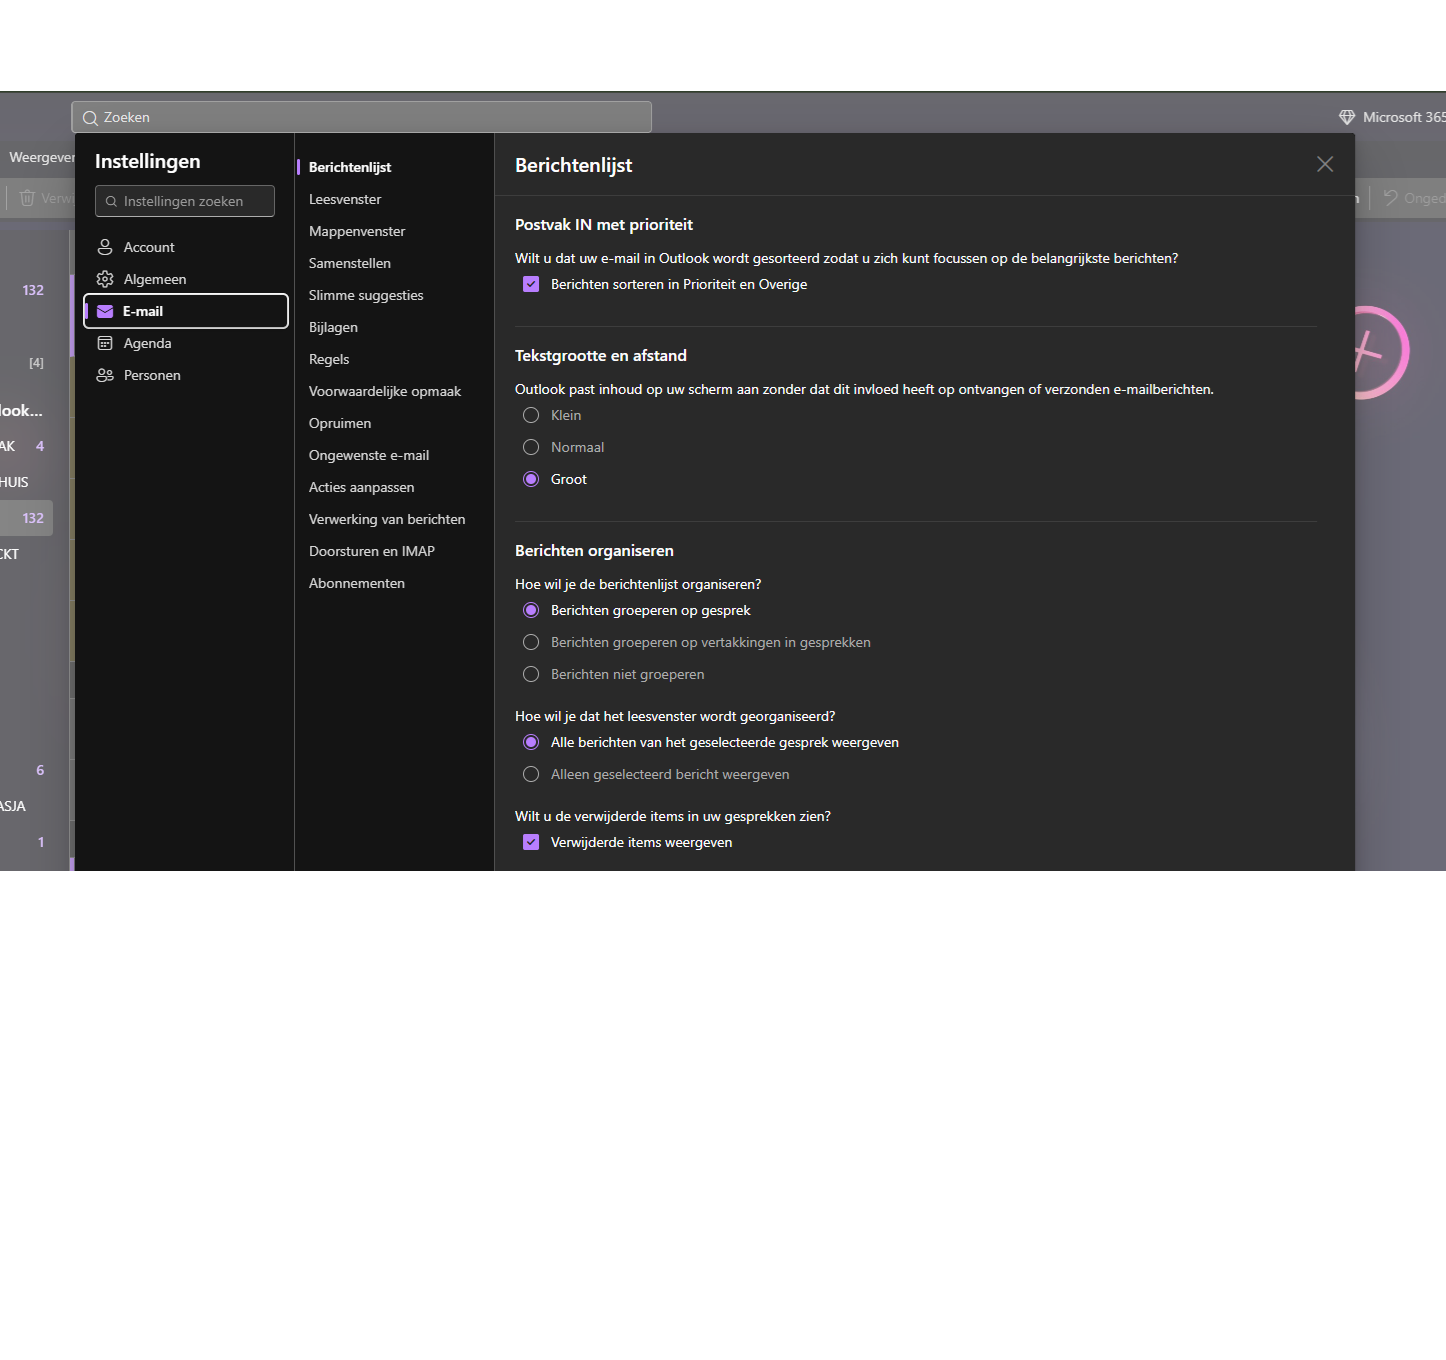The width and height of the screenshot is (1446, 1360).
Task: Click the Instellingen zoeken search field
Action: coord(185,201)
